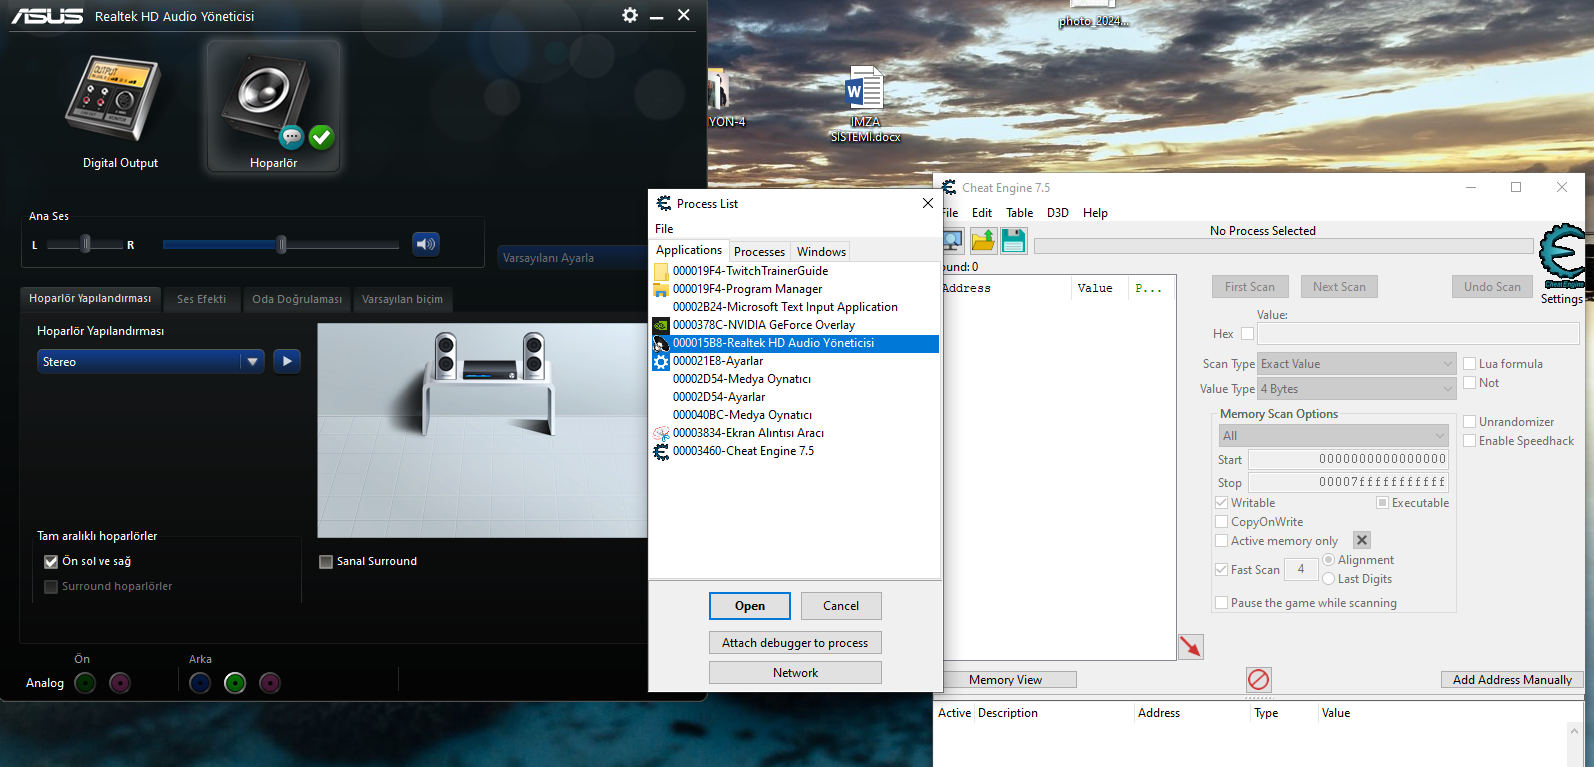Viewport: 1594px width, 767px height.
Task: Open Varsayılanı Ayarla dropdown
Action: pyautogui.click(x=573, y=258)
